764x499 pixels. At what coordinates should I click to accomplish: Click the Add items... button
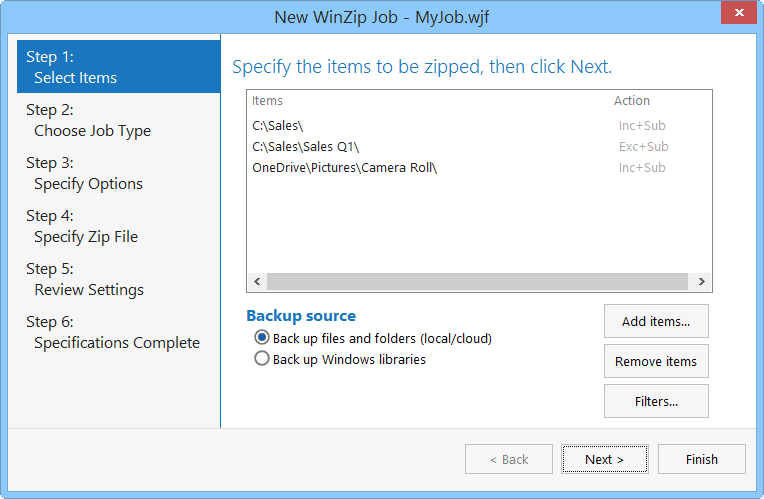pyautogui.click(x=656, y=321)
